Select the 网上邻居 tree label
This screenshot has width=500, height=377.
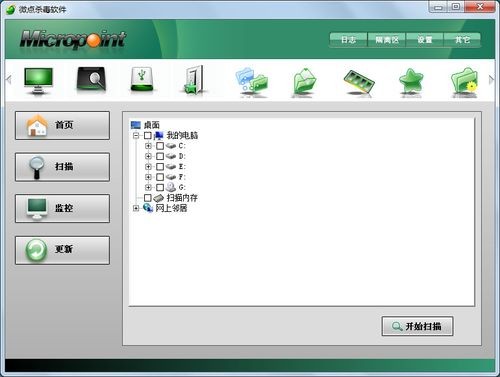click(x=171, y=208)
